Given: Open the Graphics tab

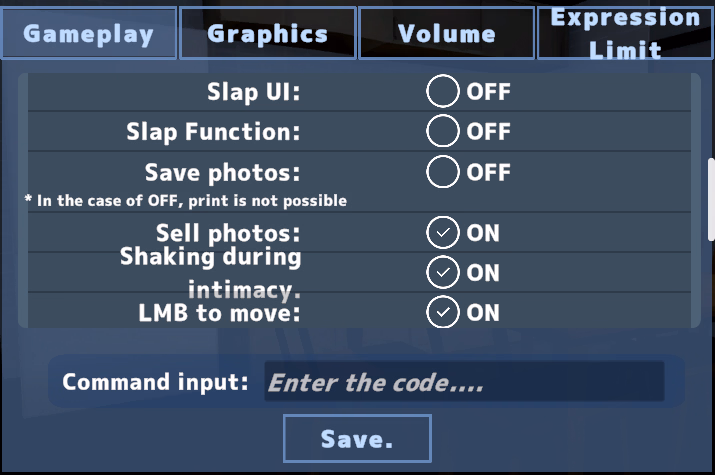Looking at the screenshot, I should pos(268,33).
